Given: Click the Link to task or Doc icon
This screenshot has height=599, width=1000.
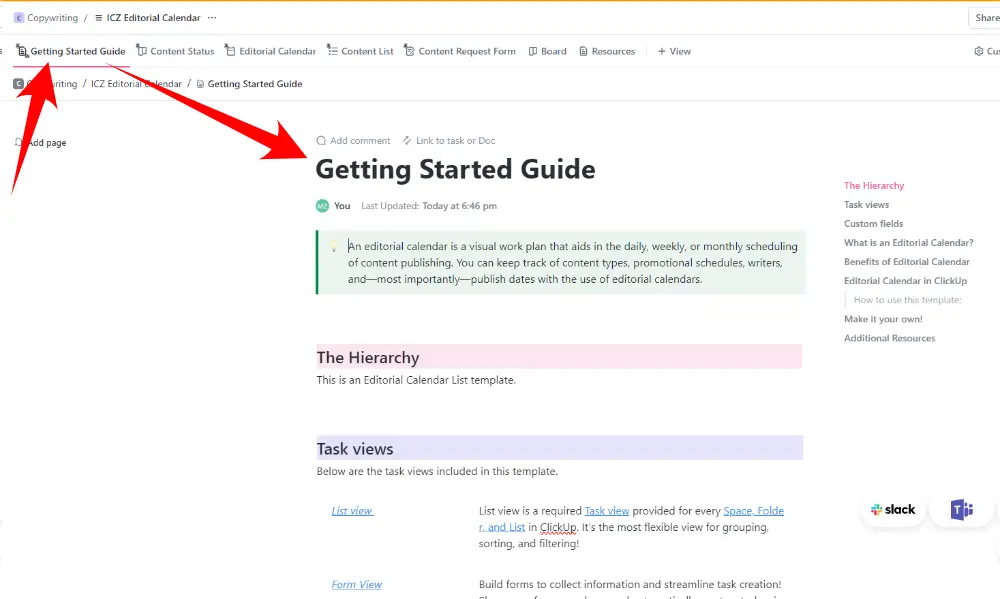Looking at the screenshot, I should click(407, 141).
